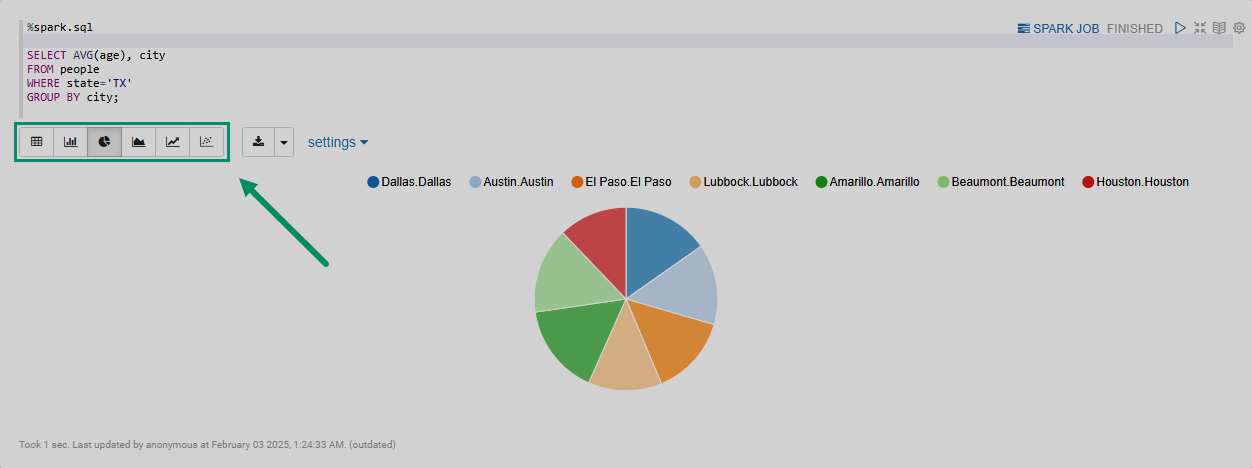Click the El Paso legend color dot

pos(577,182)
